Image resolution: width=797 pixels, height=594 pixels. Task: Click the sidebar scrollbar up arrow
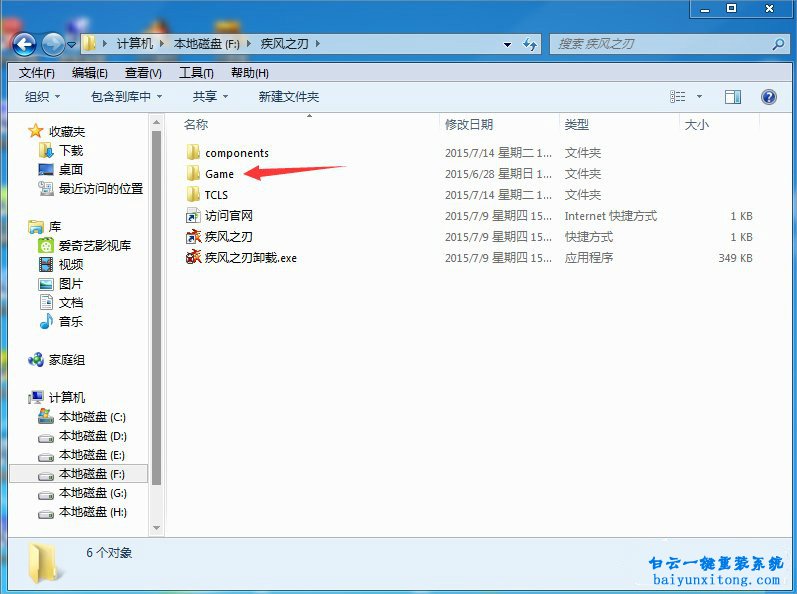click(x=156, y=122)
